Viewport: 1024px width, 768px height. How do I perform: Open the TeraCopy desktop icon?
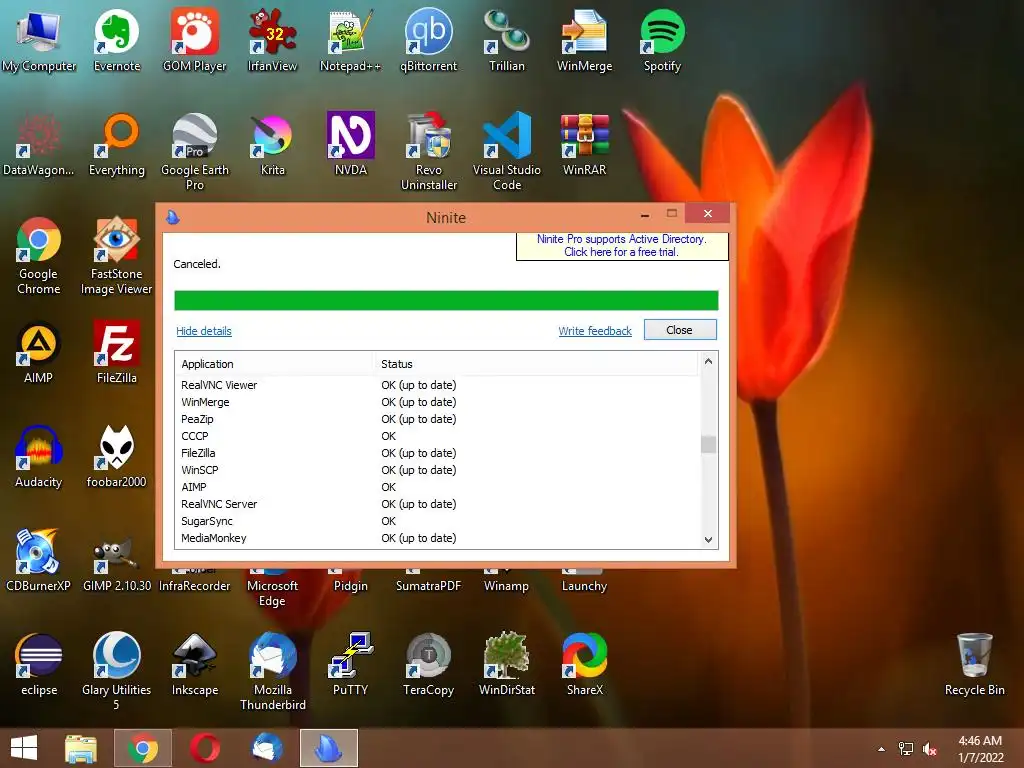point(428,664)
